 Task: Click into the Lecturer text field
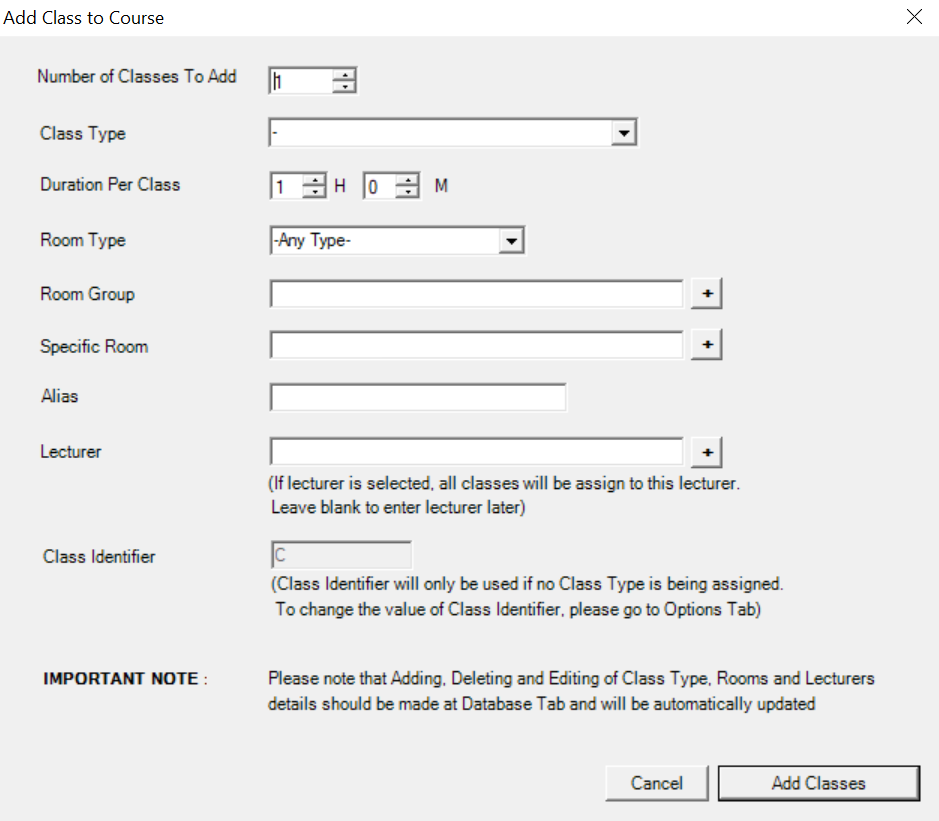point(476,452)
